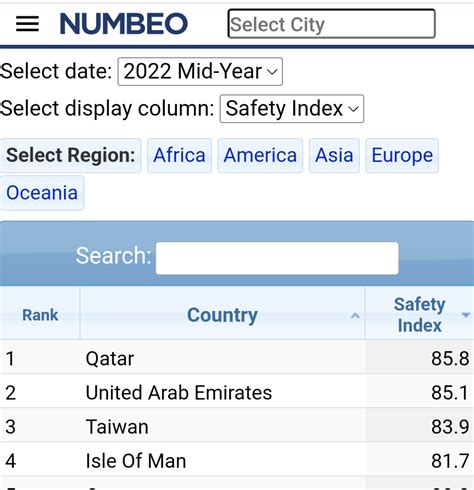Open the date dropdown showing 2022 Mid-Year
This screenshot has height=490, width=474.
[x=200, y=71]
